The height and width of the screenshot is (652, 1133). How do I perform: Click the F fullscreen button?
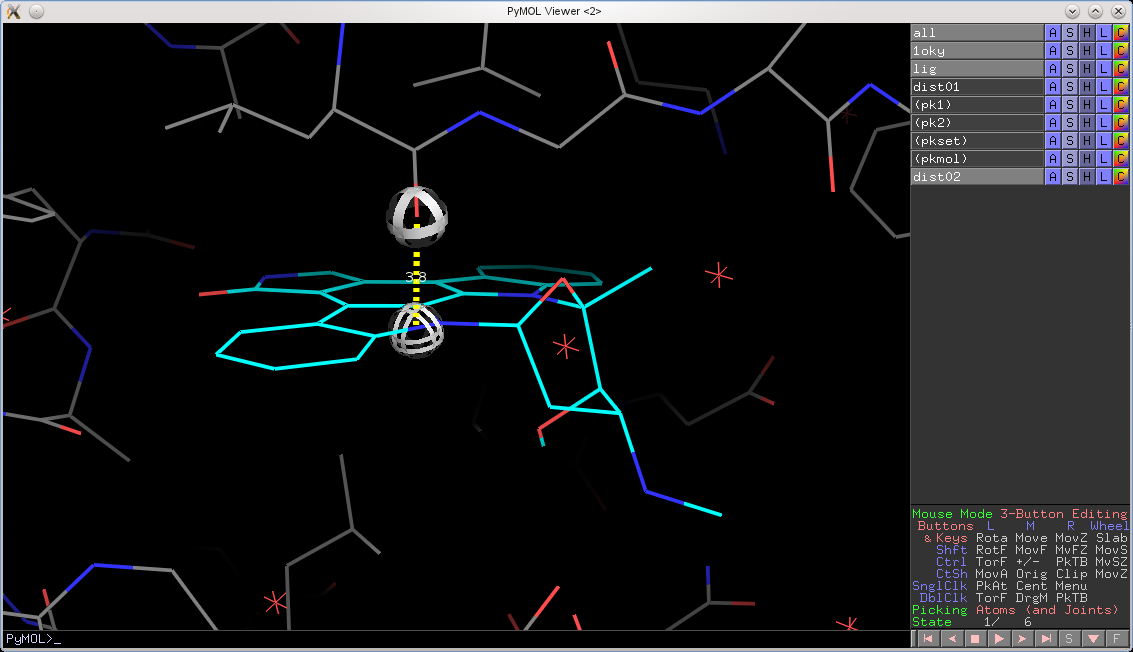click(x=1117, y=639)
